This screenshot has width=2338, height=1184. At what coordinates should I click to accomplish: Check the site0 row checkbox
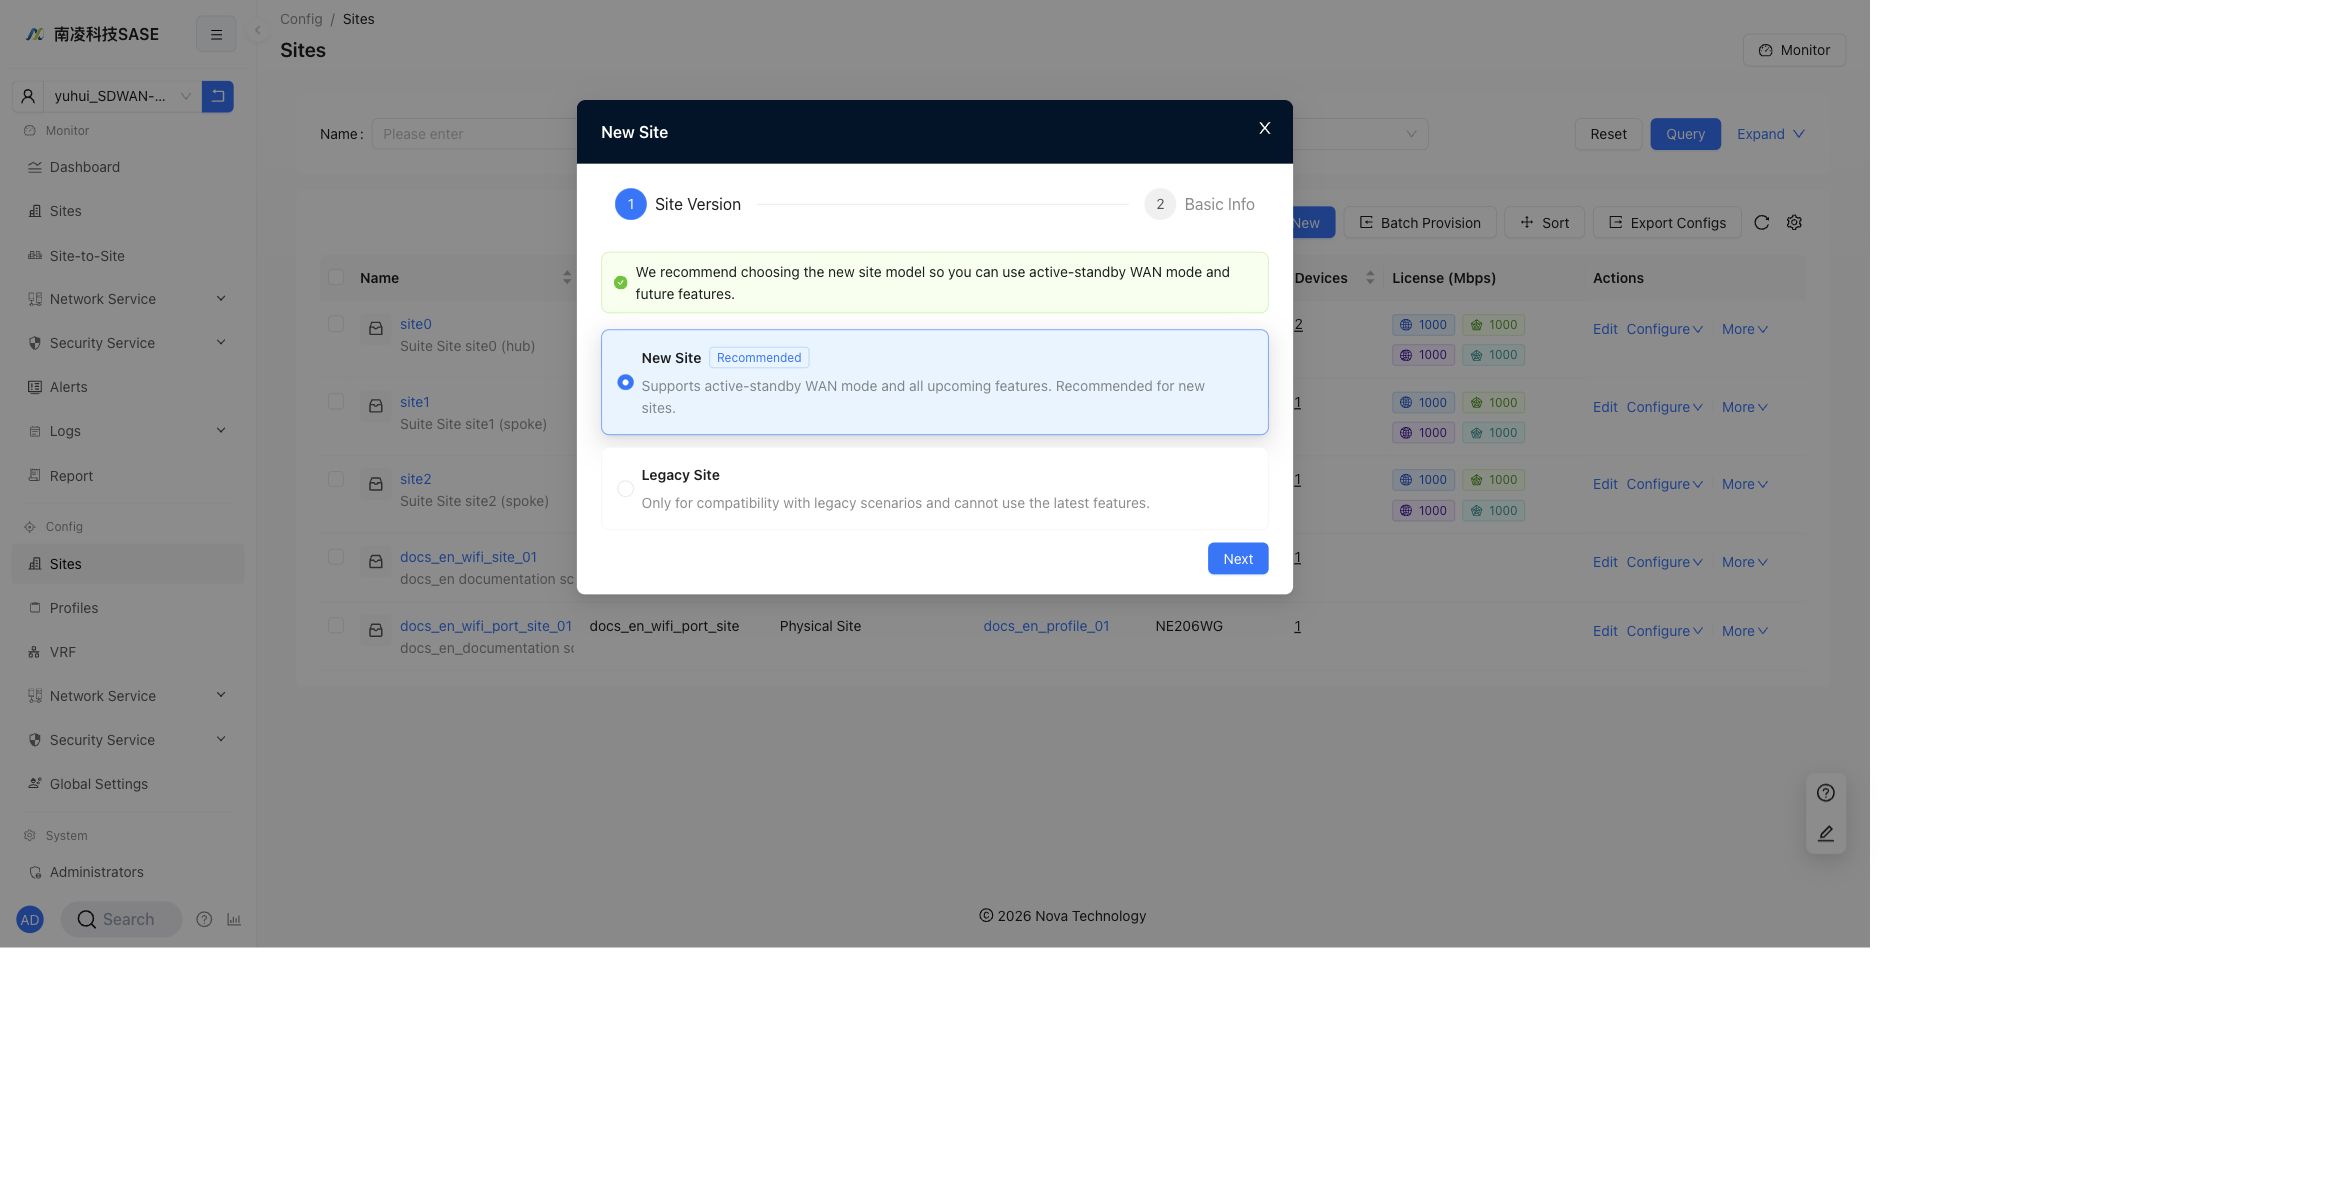(336, 324)
